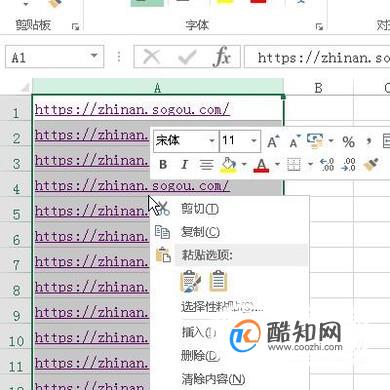Apply comma style in mini toolbar
The width and height of the screenshot is (390, 390).
[369, 142]
